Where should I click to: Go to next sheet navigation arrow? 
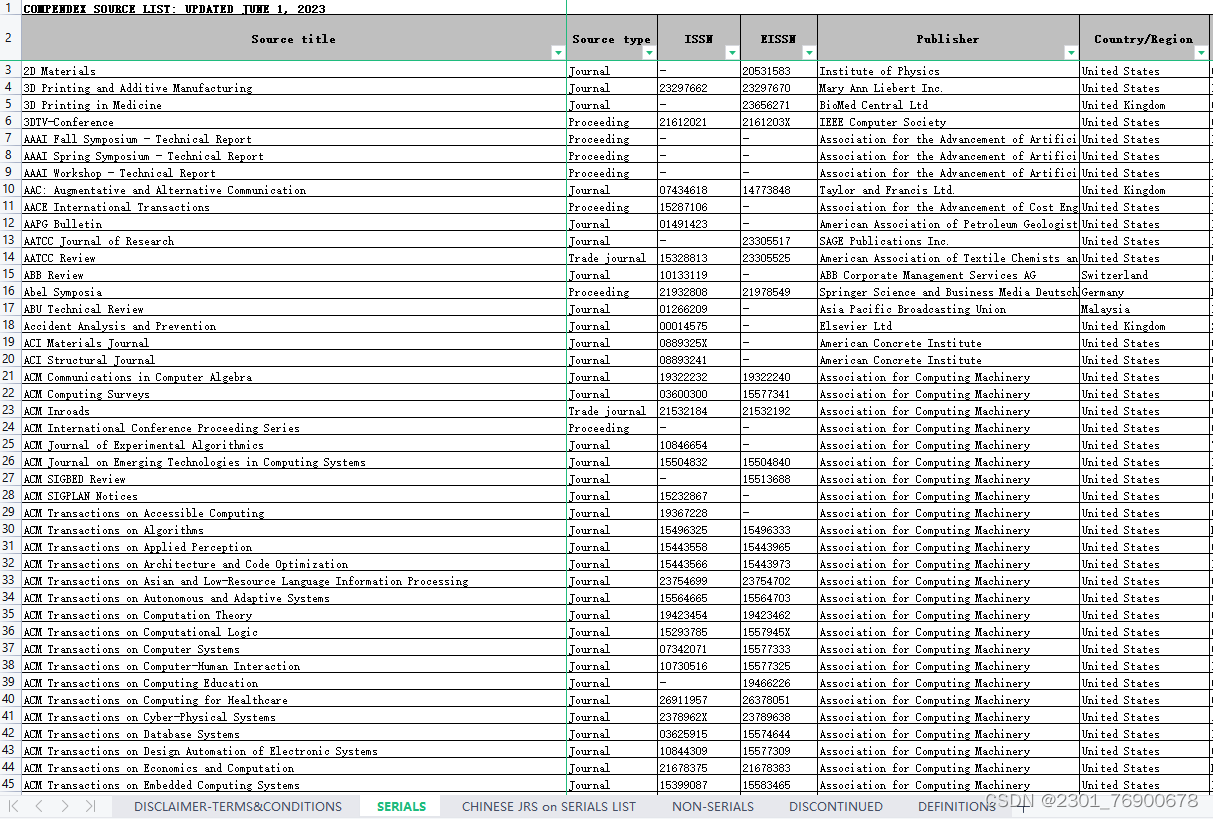[x=65, y=806]
